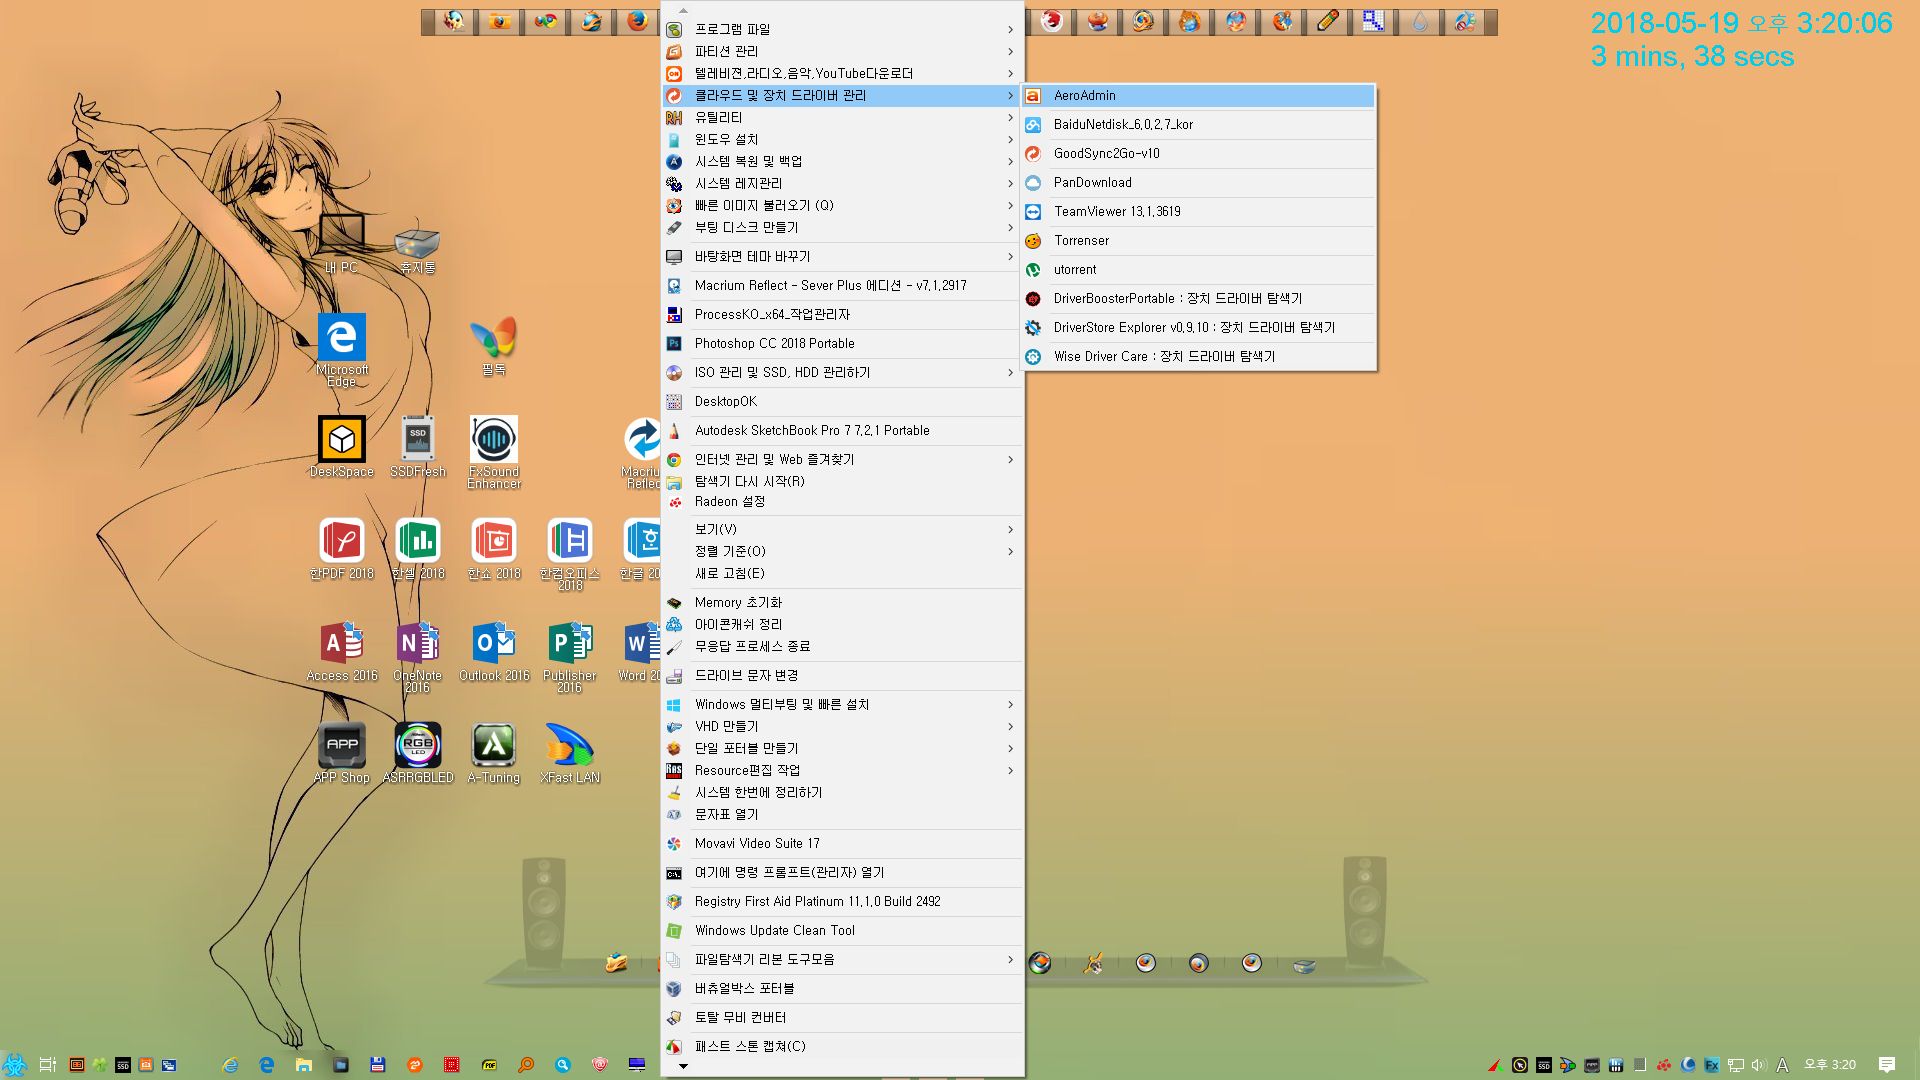Open the Microsoft Edge desktop icon
The image size is (1920, 1080).
click(342, 350)
